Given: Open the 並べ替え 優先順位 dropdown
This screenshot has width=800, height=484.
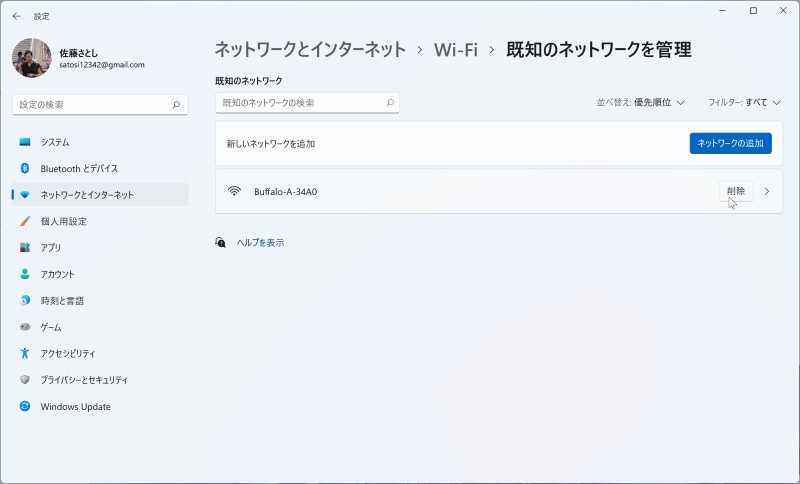Looking at the screenshot, I should tap(641, 102).
